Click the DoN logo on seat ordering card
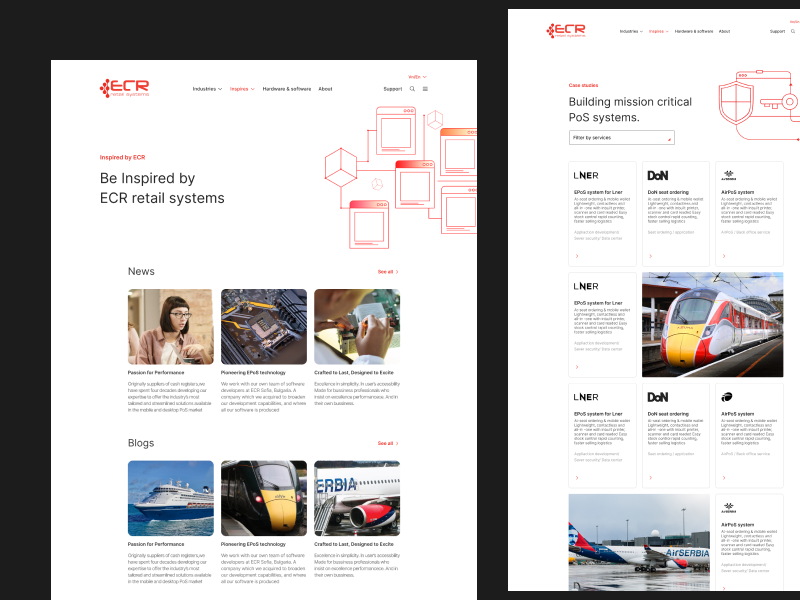800x600 pixels. click(x=659, y=174)
